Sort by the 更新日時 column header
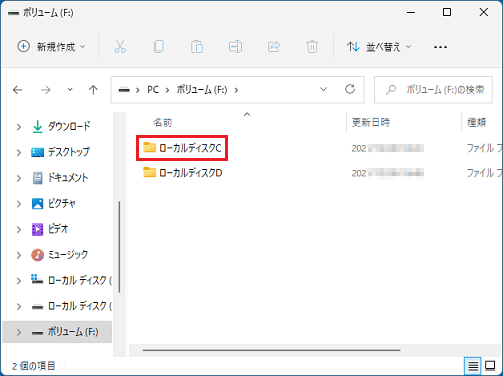 click(x=371, y=123)
